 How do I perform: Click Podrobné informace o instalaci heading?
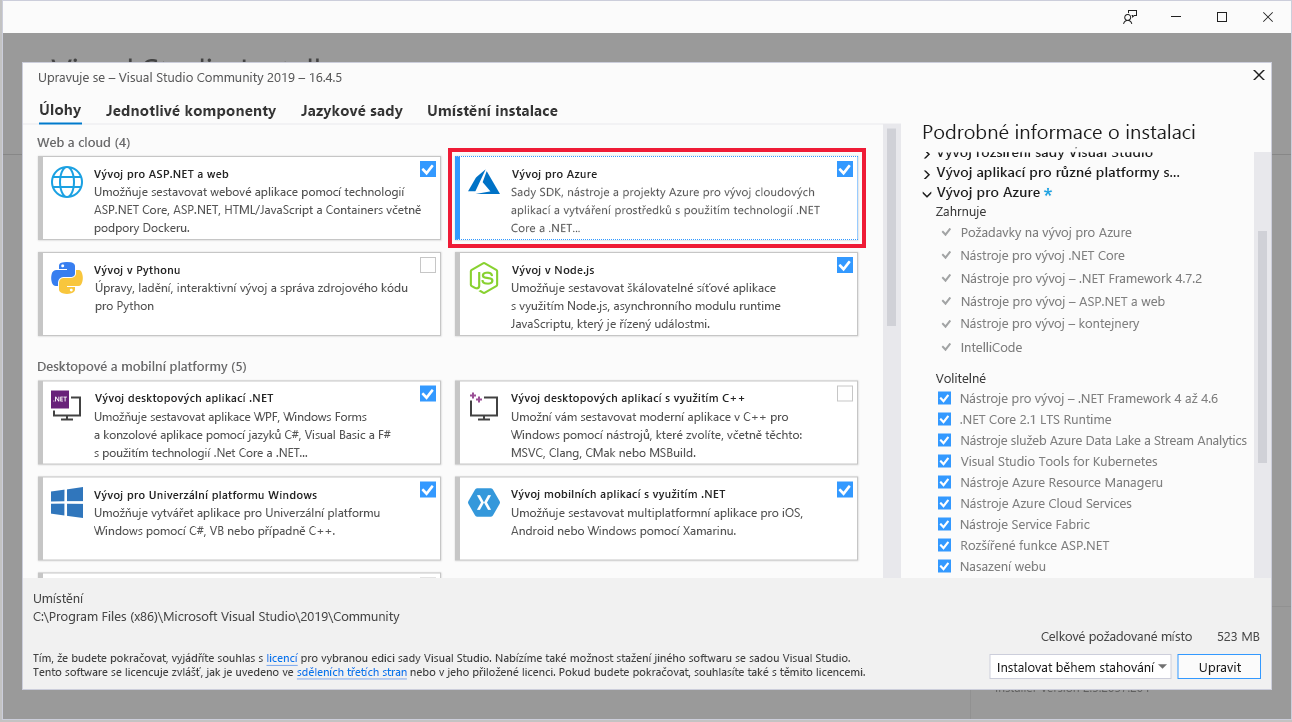click(1059, 132)
